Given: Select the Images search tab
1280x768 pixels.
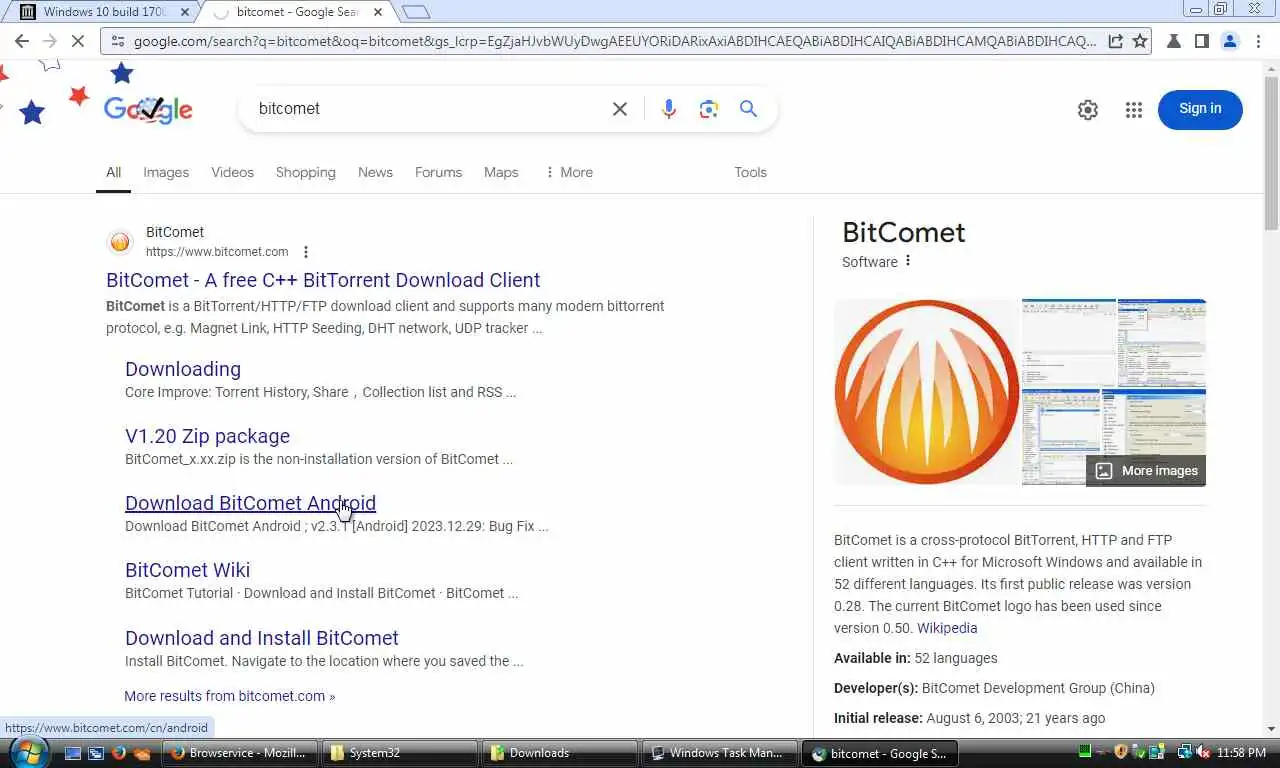Looking at the screenshot, I should point(166,172).
